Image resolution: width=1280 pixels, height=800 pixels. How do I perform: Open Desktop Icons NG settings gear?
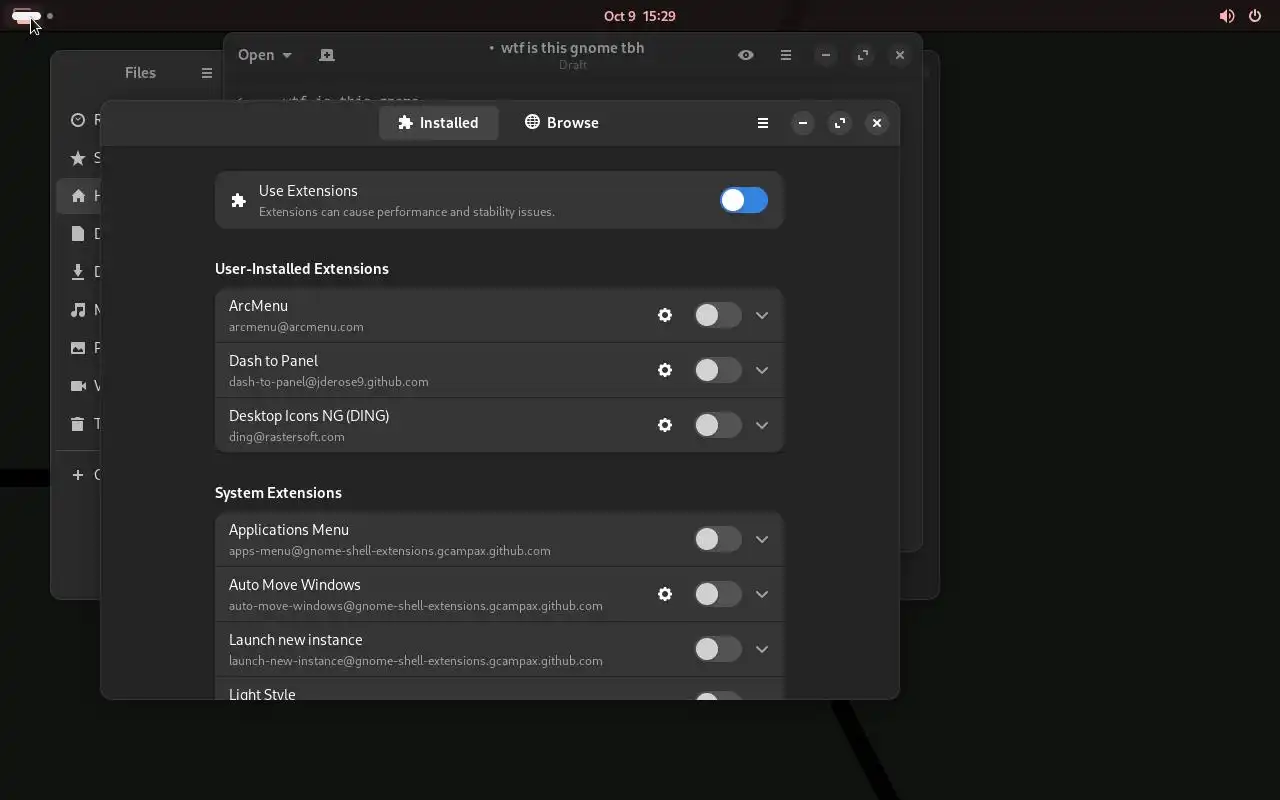pyautogui.click(x=665, y=425)
